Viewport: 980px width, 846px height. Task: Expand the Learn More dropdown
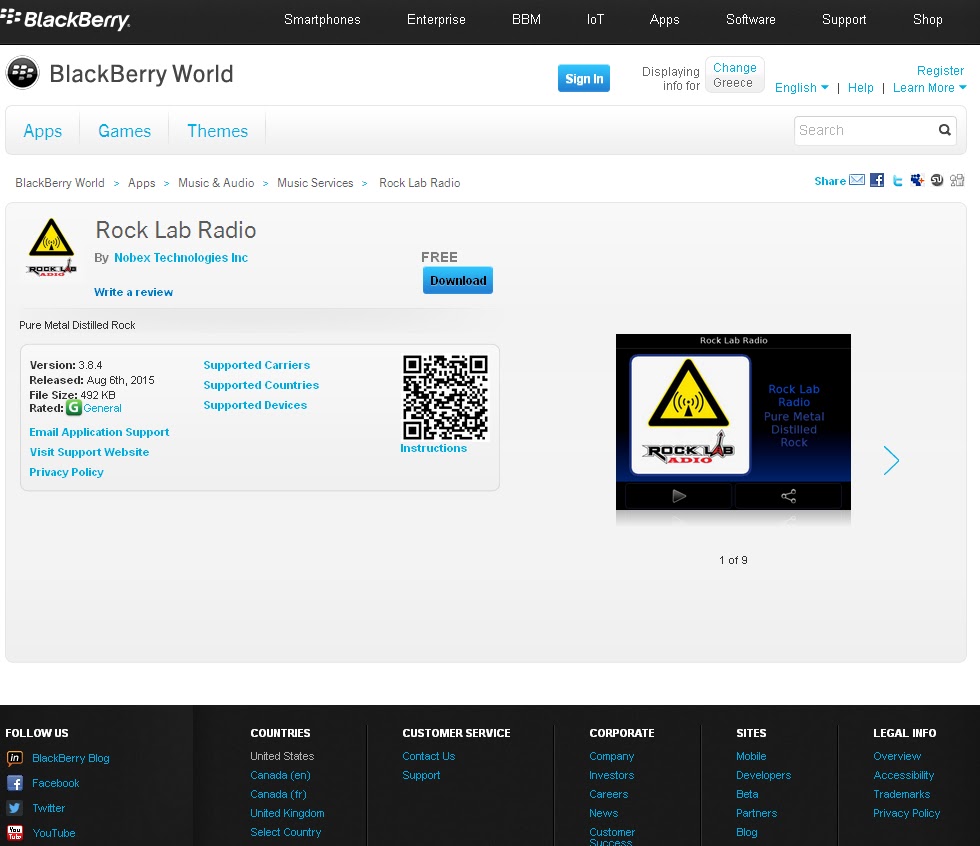[x=929, y=88]
